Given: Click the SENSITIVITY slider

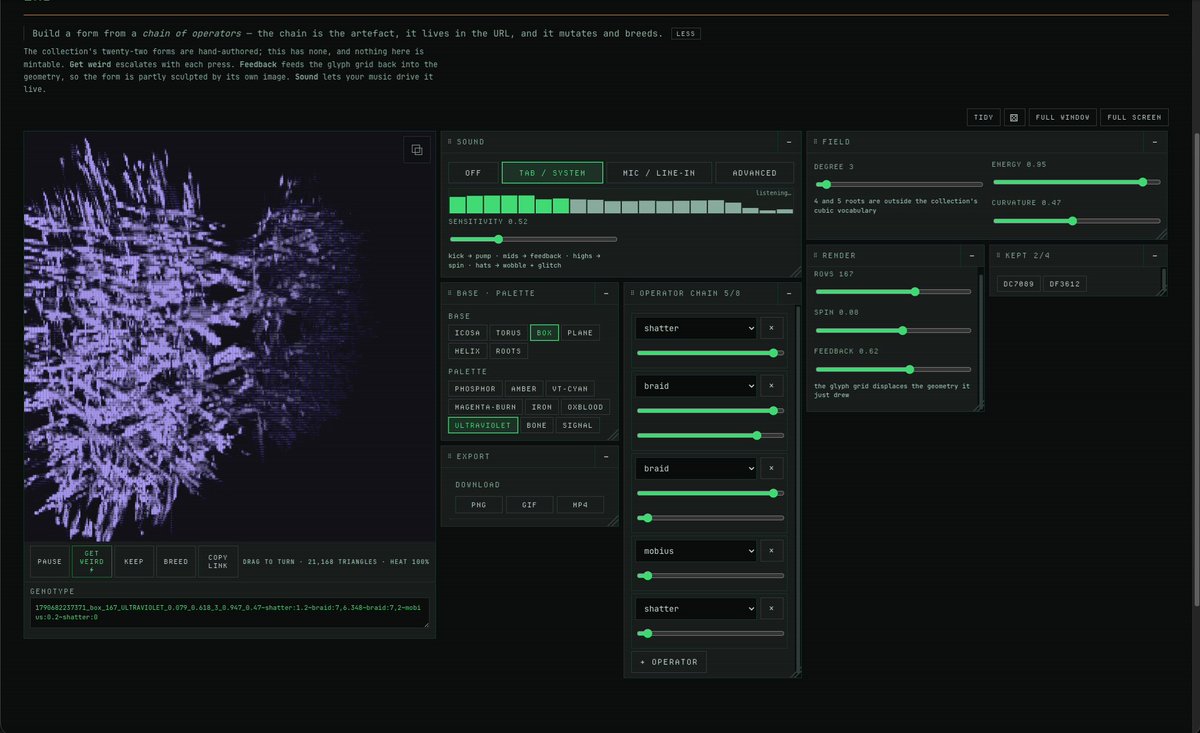Looking at the screenshot, I should pos(533,239).
